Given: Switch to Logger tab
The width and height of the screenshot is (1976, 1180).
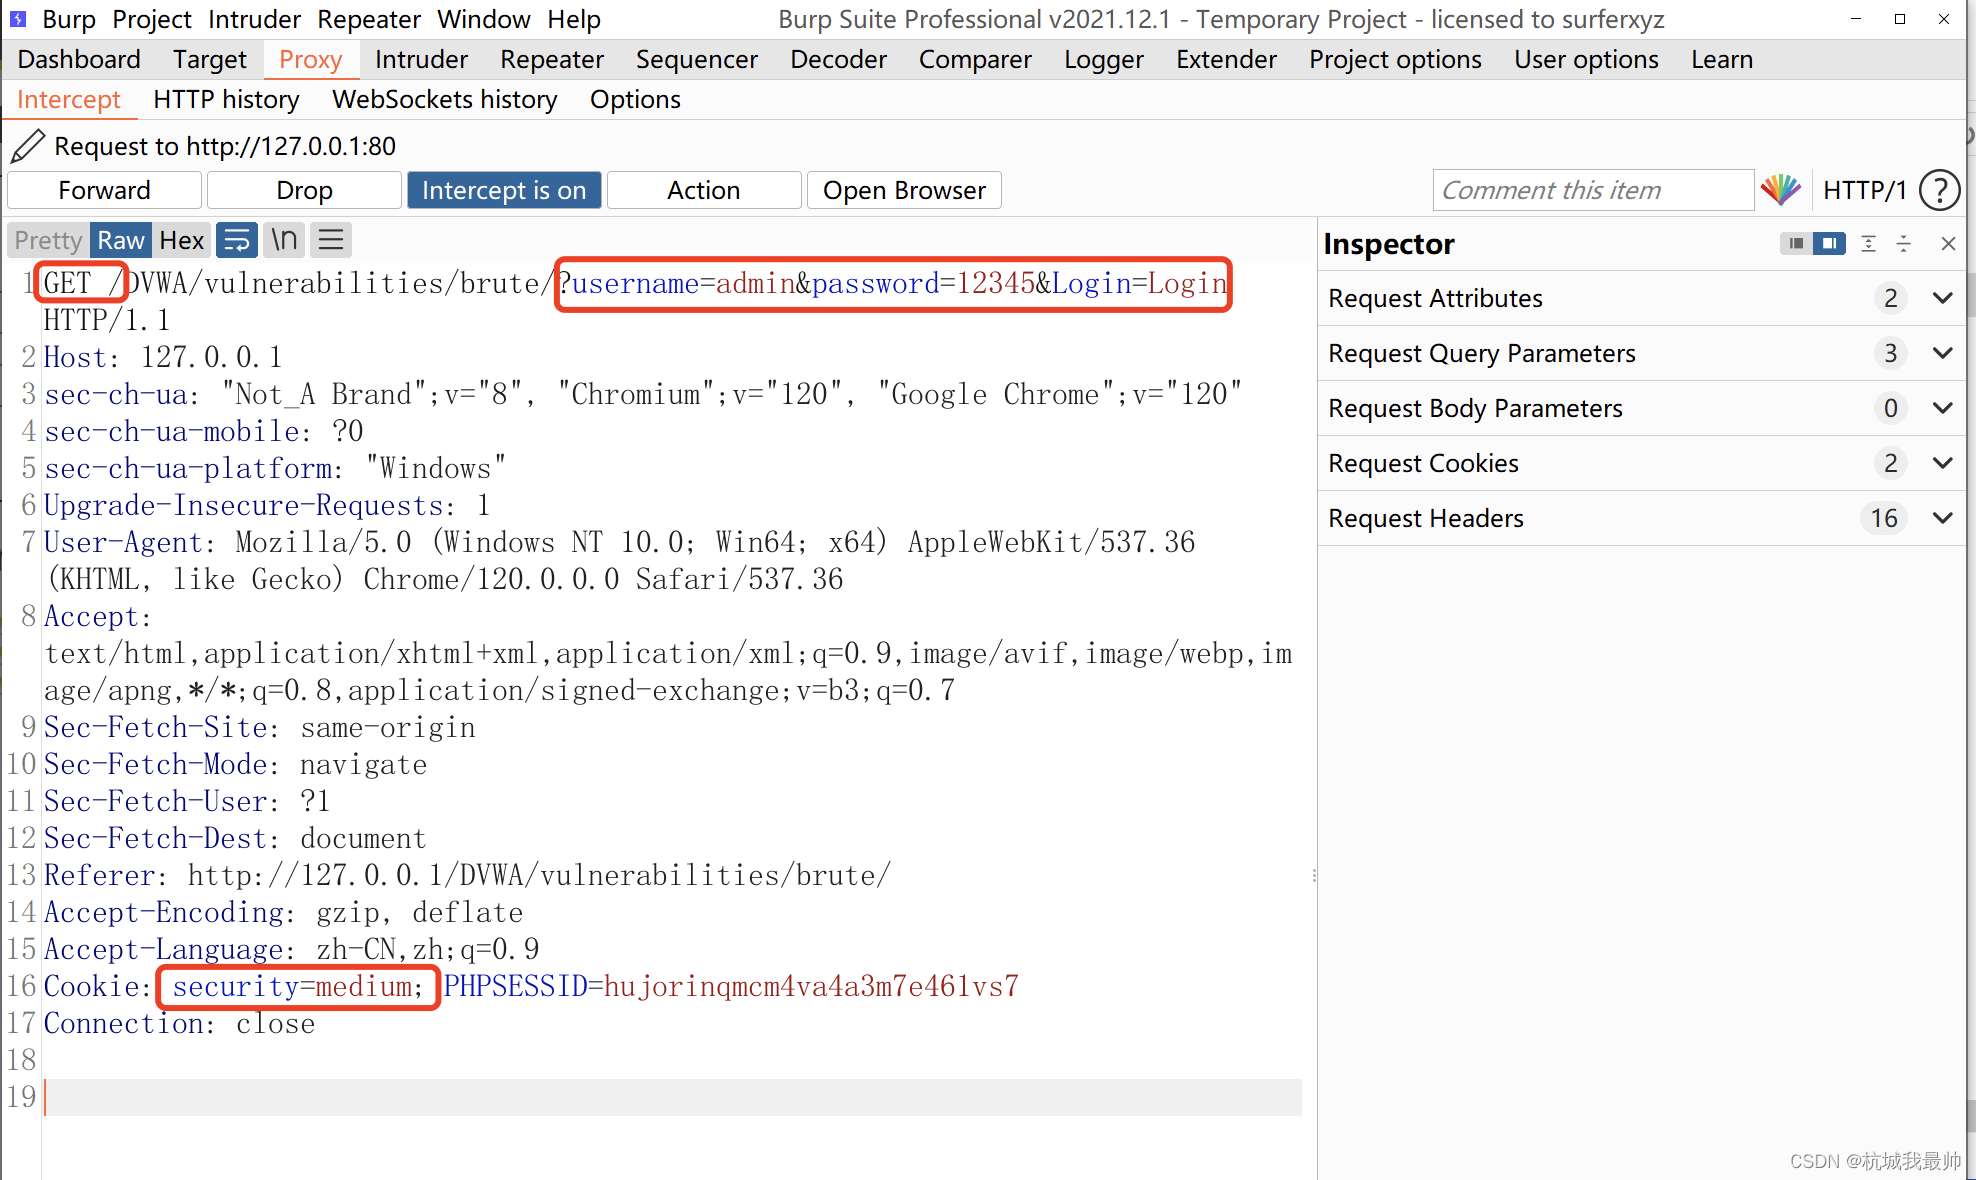Looking at the screenshot, I should 1103,59.
